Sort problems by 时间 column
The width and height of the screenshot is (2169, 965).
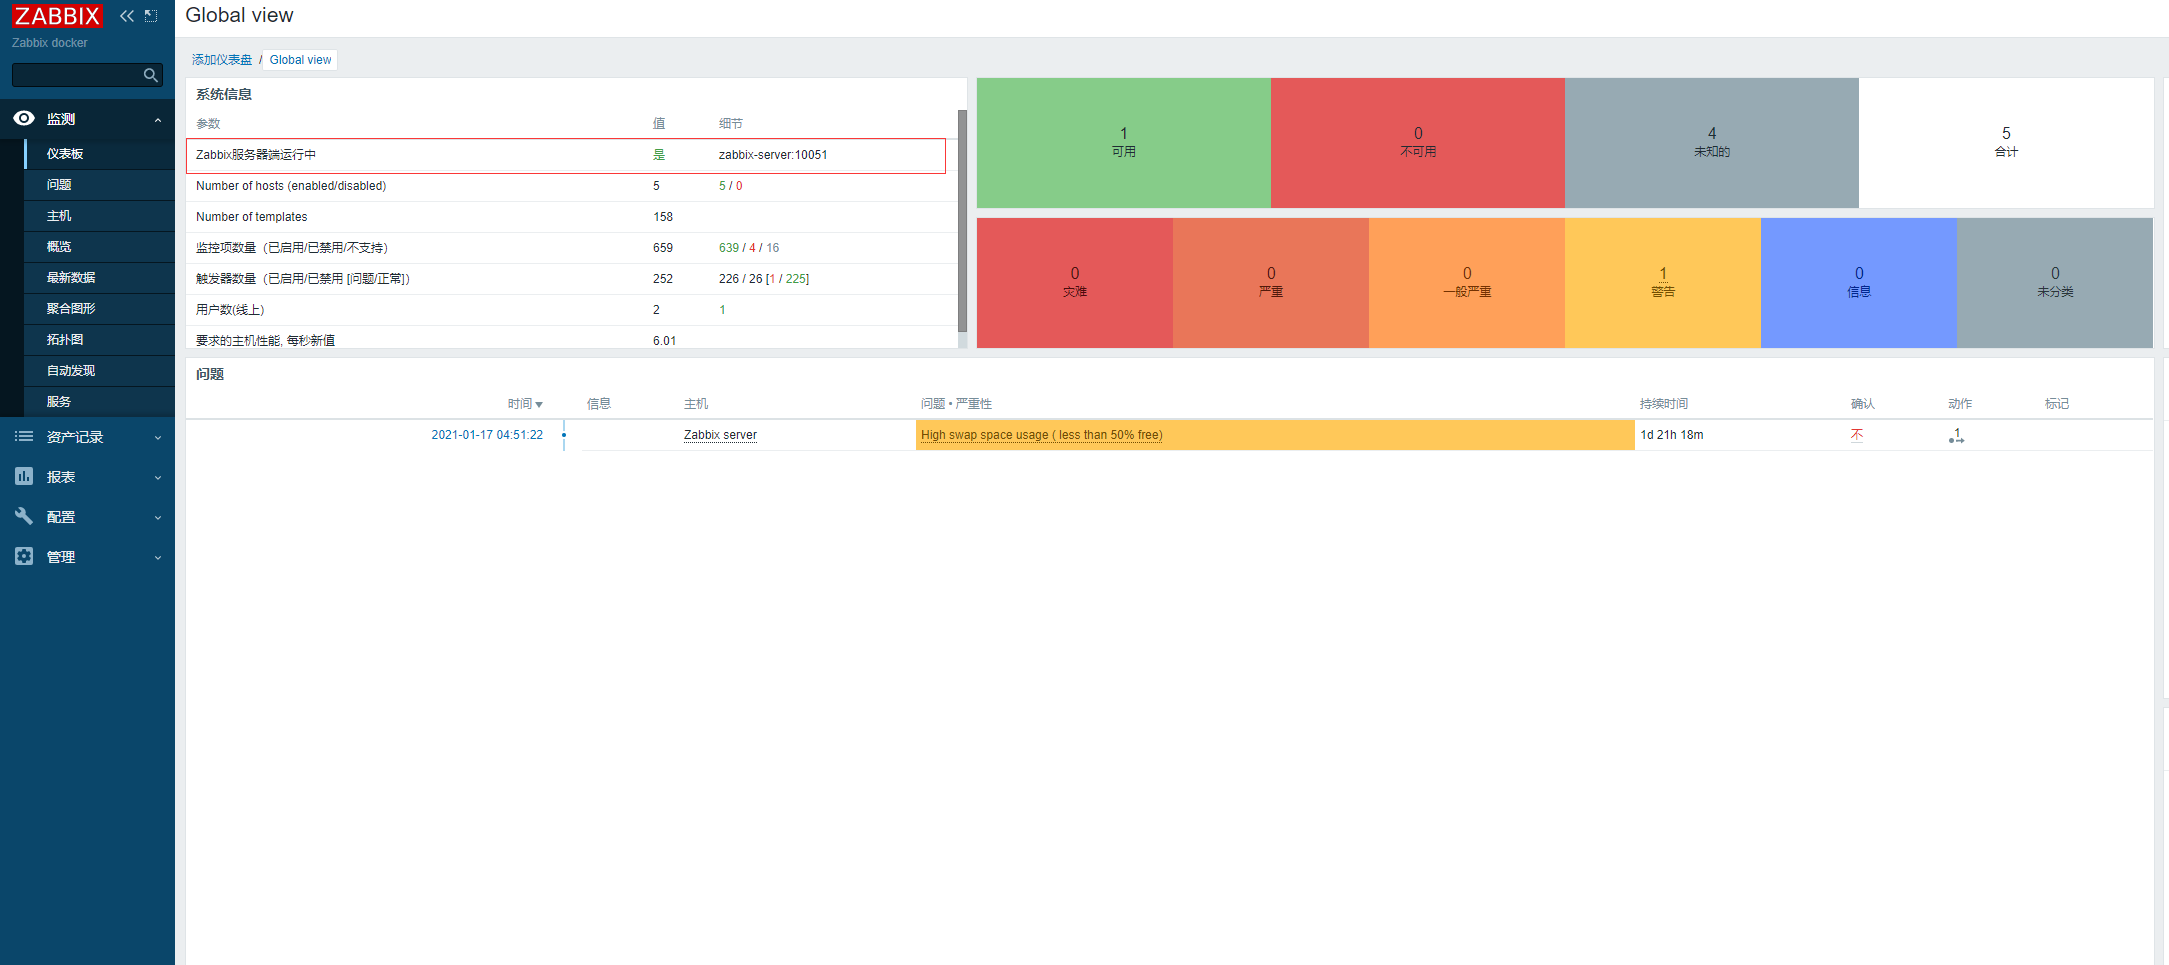coord(525,404)
